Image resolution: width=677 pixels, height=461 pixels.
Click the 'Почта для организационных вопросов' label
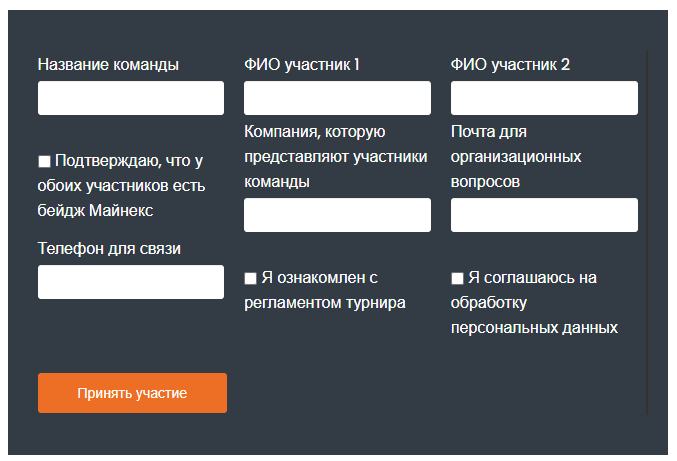pos(516,156)
